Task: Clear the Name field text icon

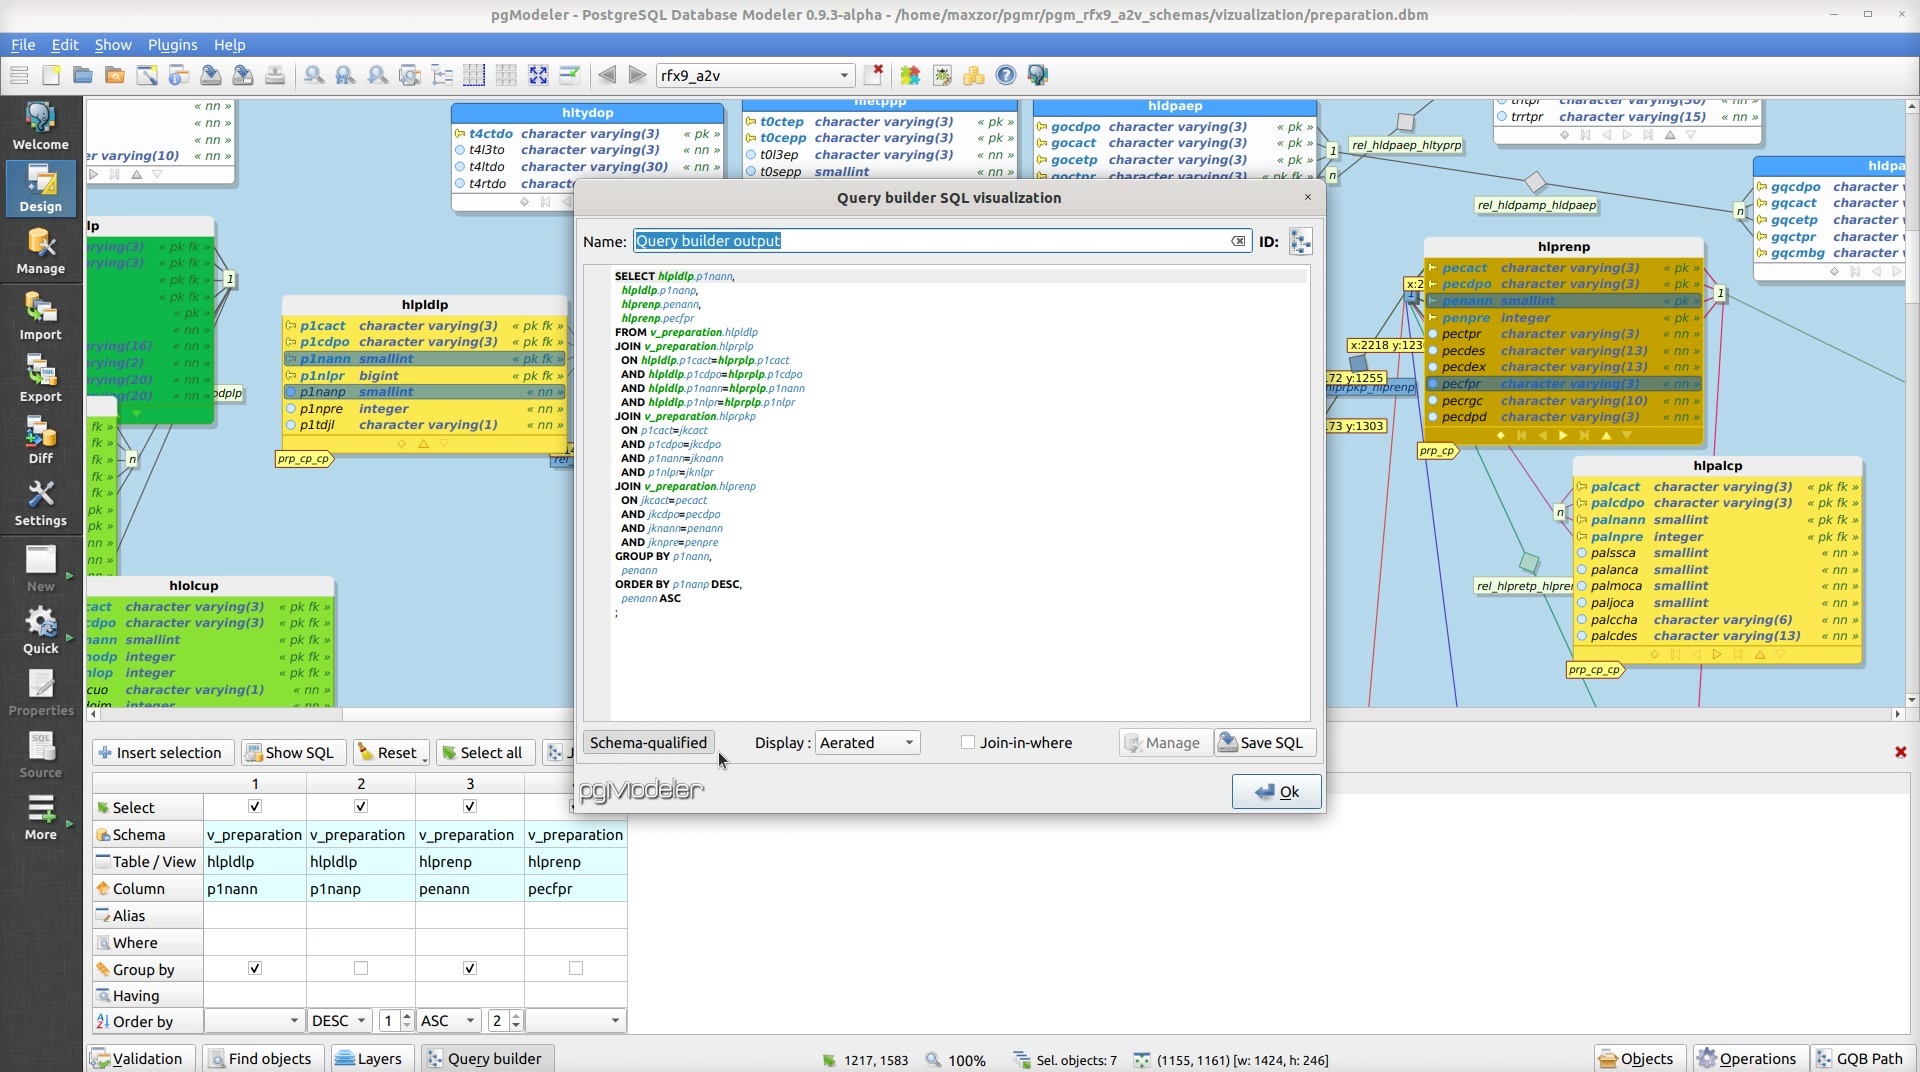Action: click(x=1238, y=241)
